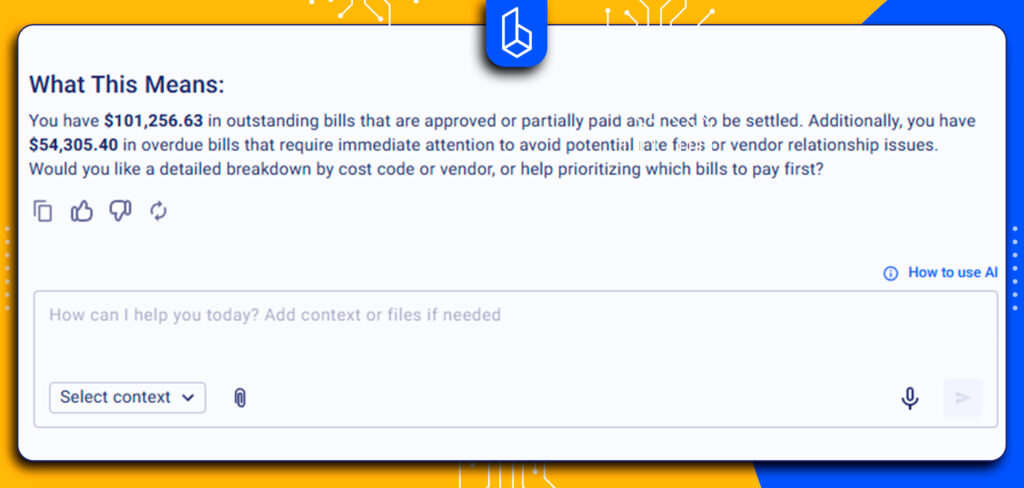The height and width of the screenshot is (488, 1024).
Task: Give the response a thumbs up
Action: point(81,211)
